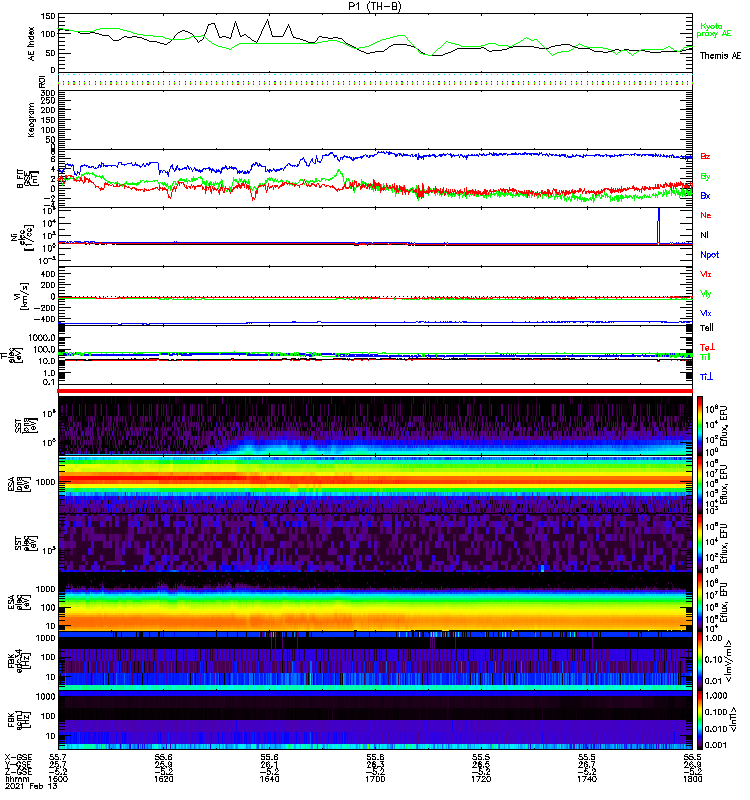Click the "1720" time tick label
This screenshot has height=800, width=750.
481,779
